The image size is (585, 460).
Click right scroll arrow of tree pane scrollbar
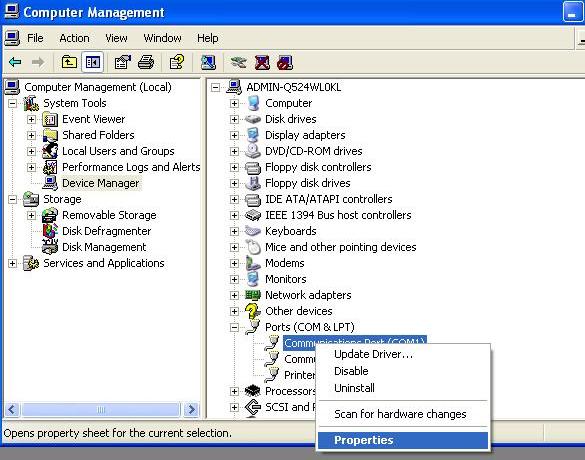[x=192, y=410]
